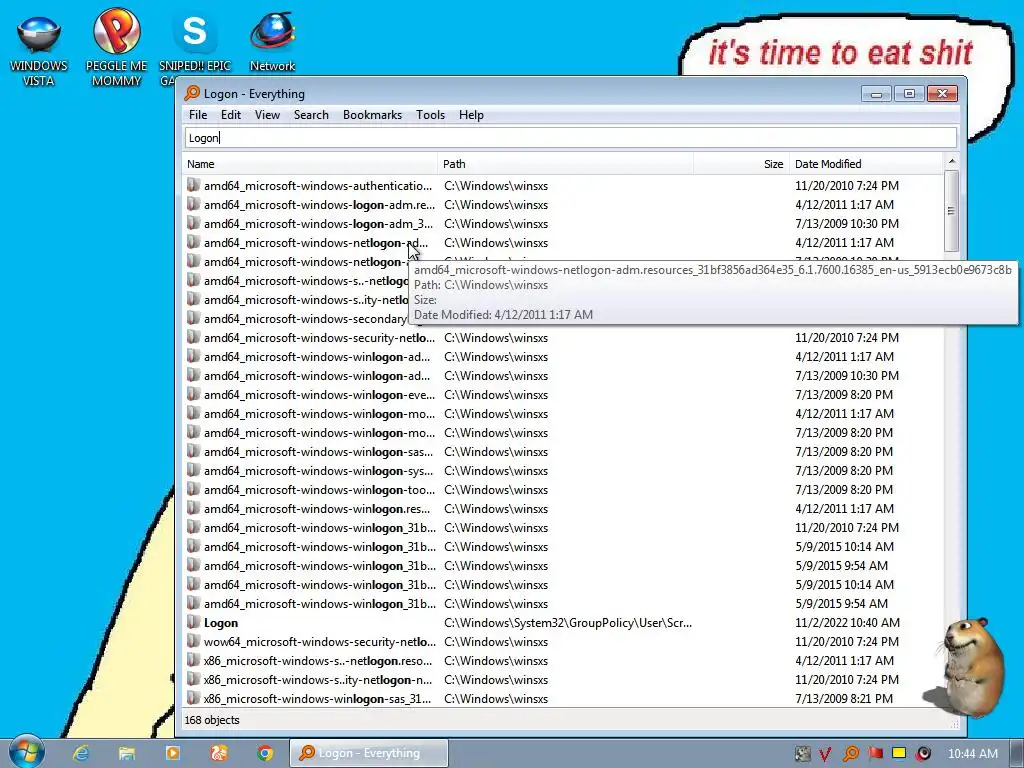Open the Search menu

point(311,115)
